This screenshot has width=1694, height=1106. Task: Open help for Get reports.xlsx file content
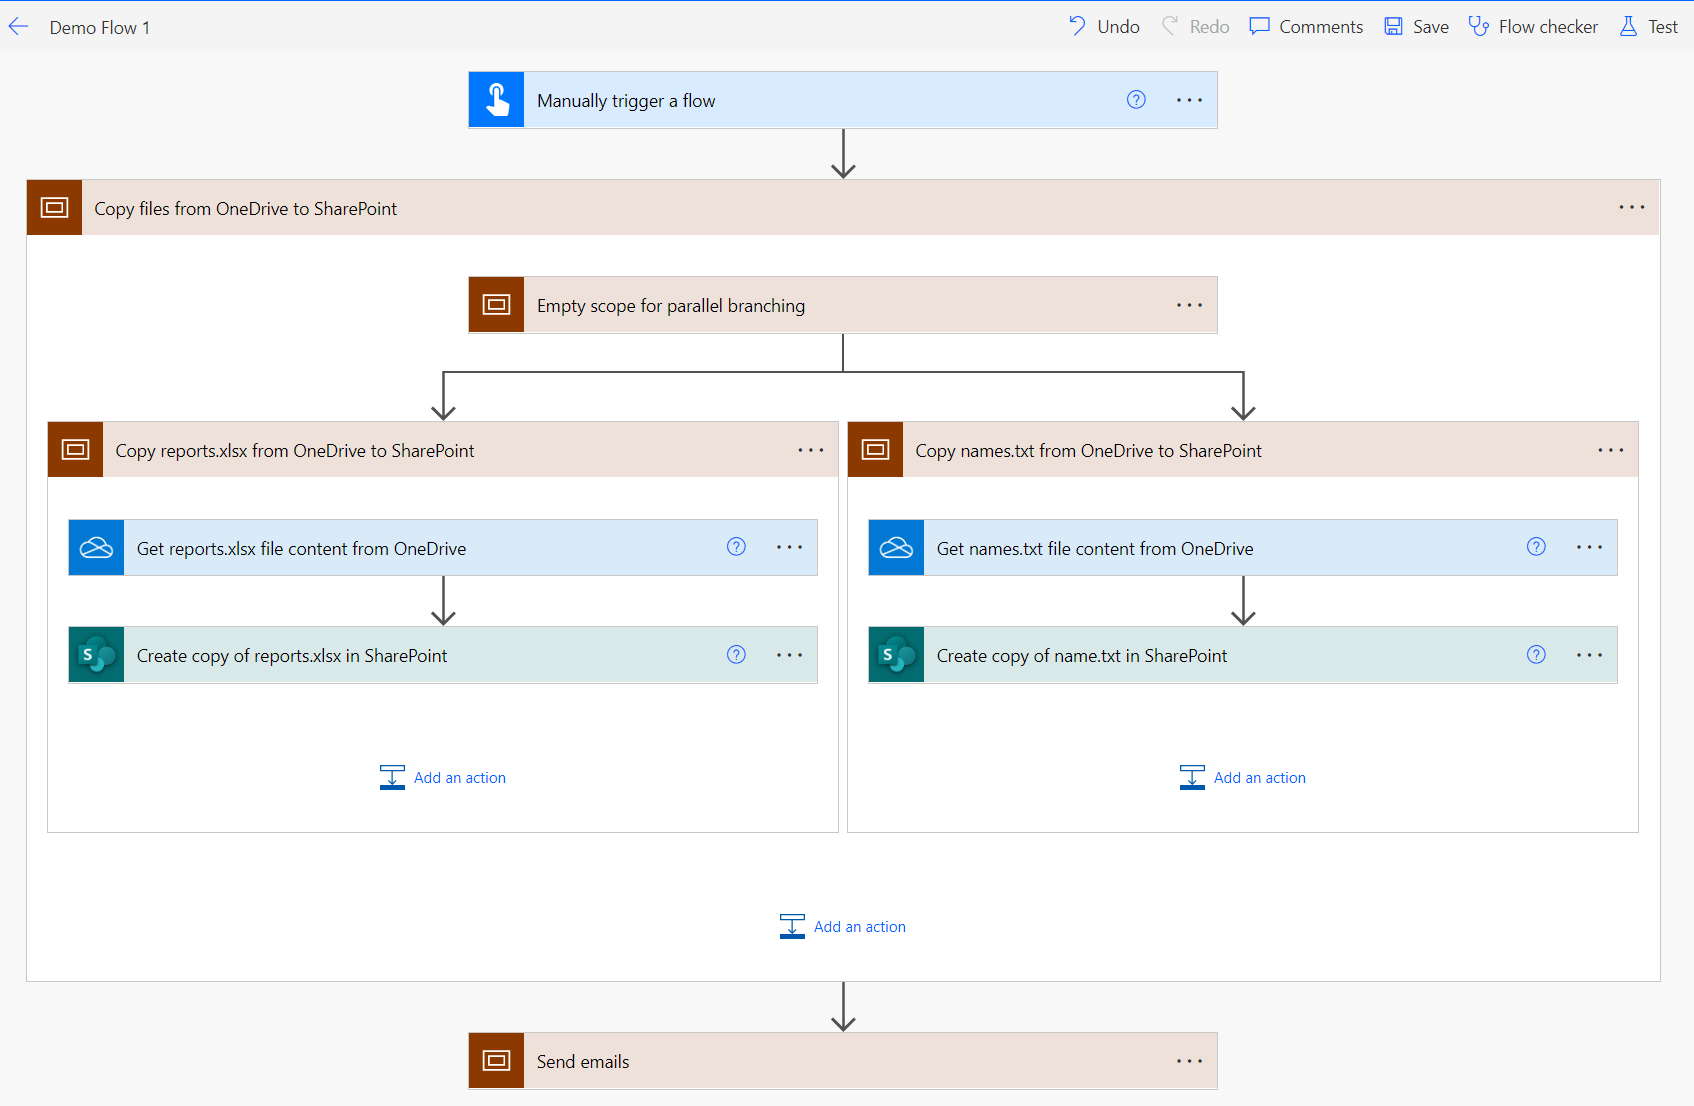click(x=736, y=547)
